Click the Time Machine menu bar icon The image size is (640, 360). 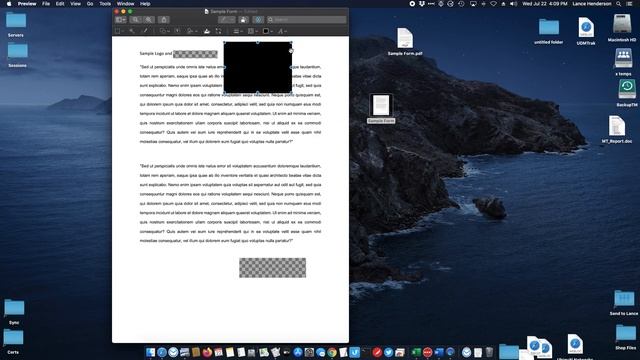(461, 4)
